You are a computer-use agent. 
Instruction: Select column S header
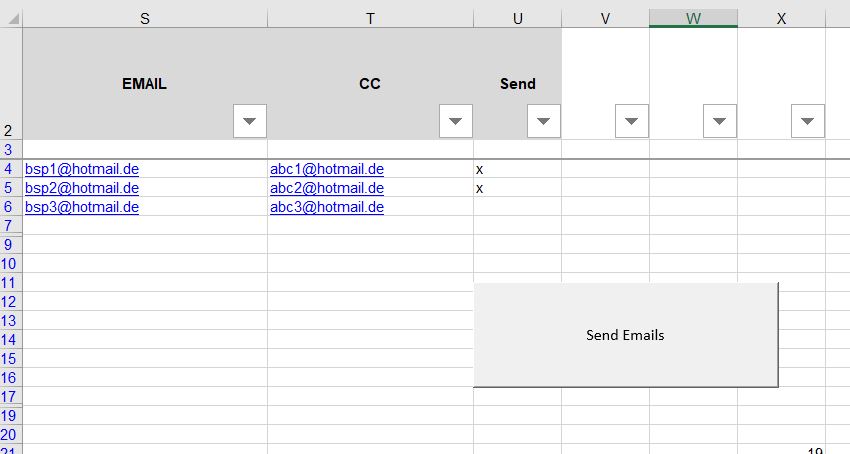[145, 18]
